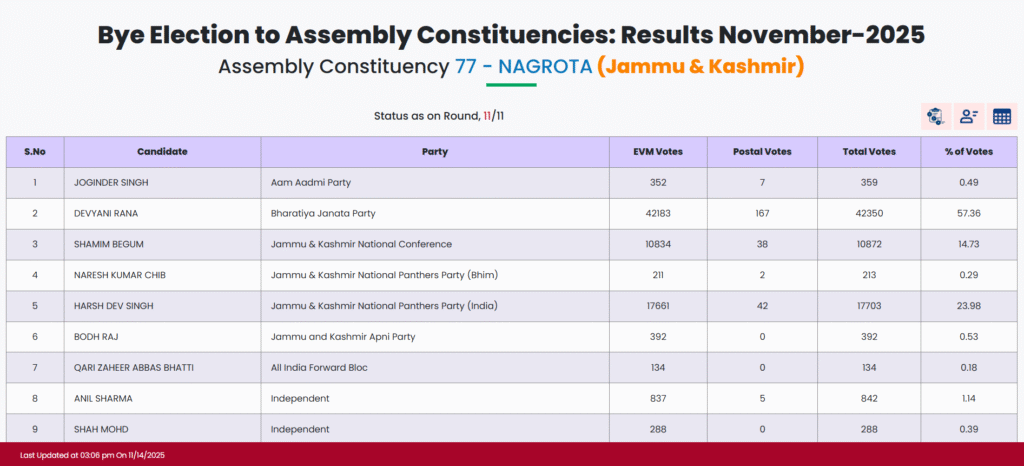The width and height of the screenshot is (1024, 466).
Task: Select candidate DEVYANI RANA
Action: 105,214
